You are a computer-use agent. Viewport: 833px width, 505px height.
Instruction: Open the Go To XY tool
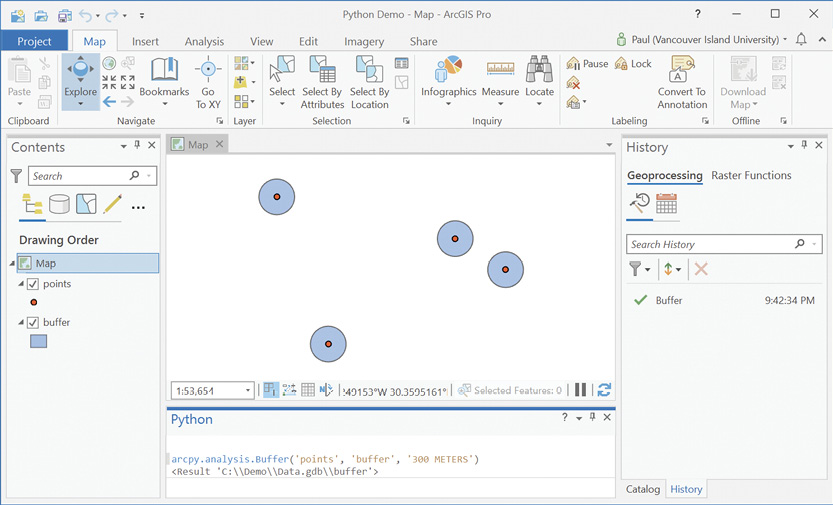(x=208, y=83)
